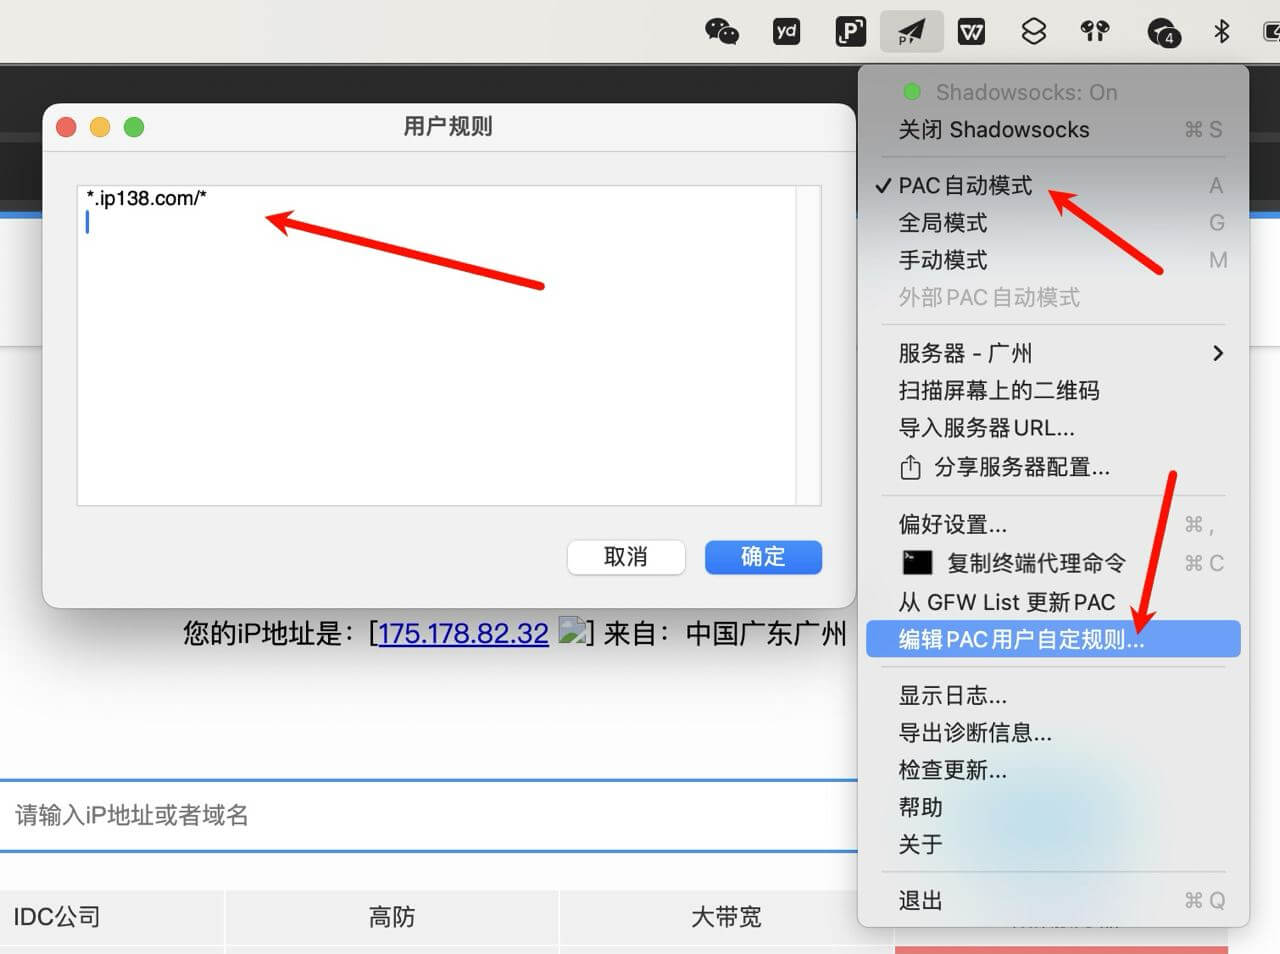Viewport: 1280px width, 954px height.
Task: Open the WeChat menu bar icon
Action: (x=721, y=32)
